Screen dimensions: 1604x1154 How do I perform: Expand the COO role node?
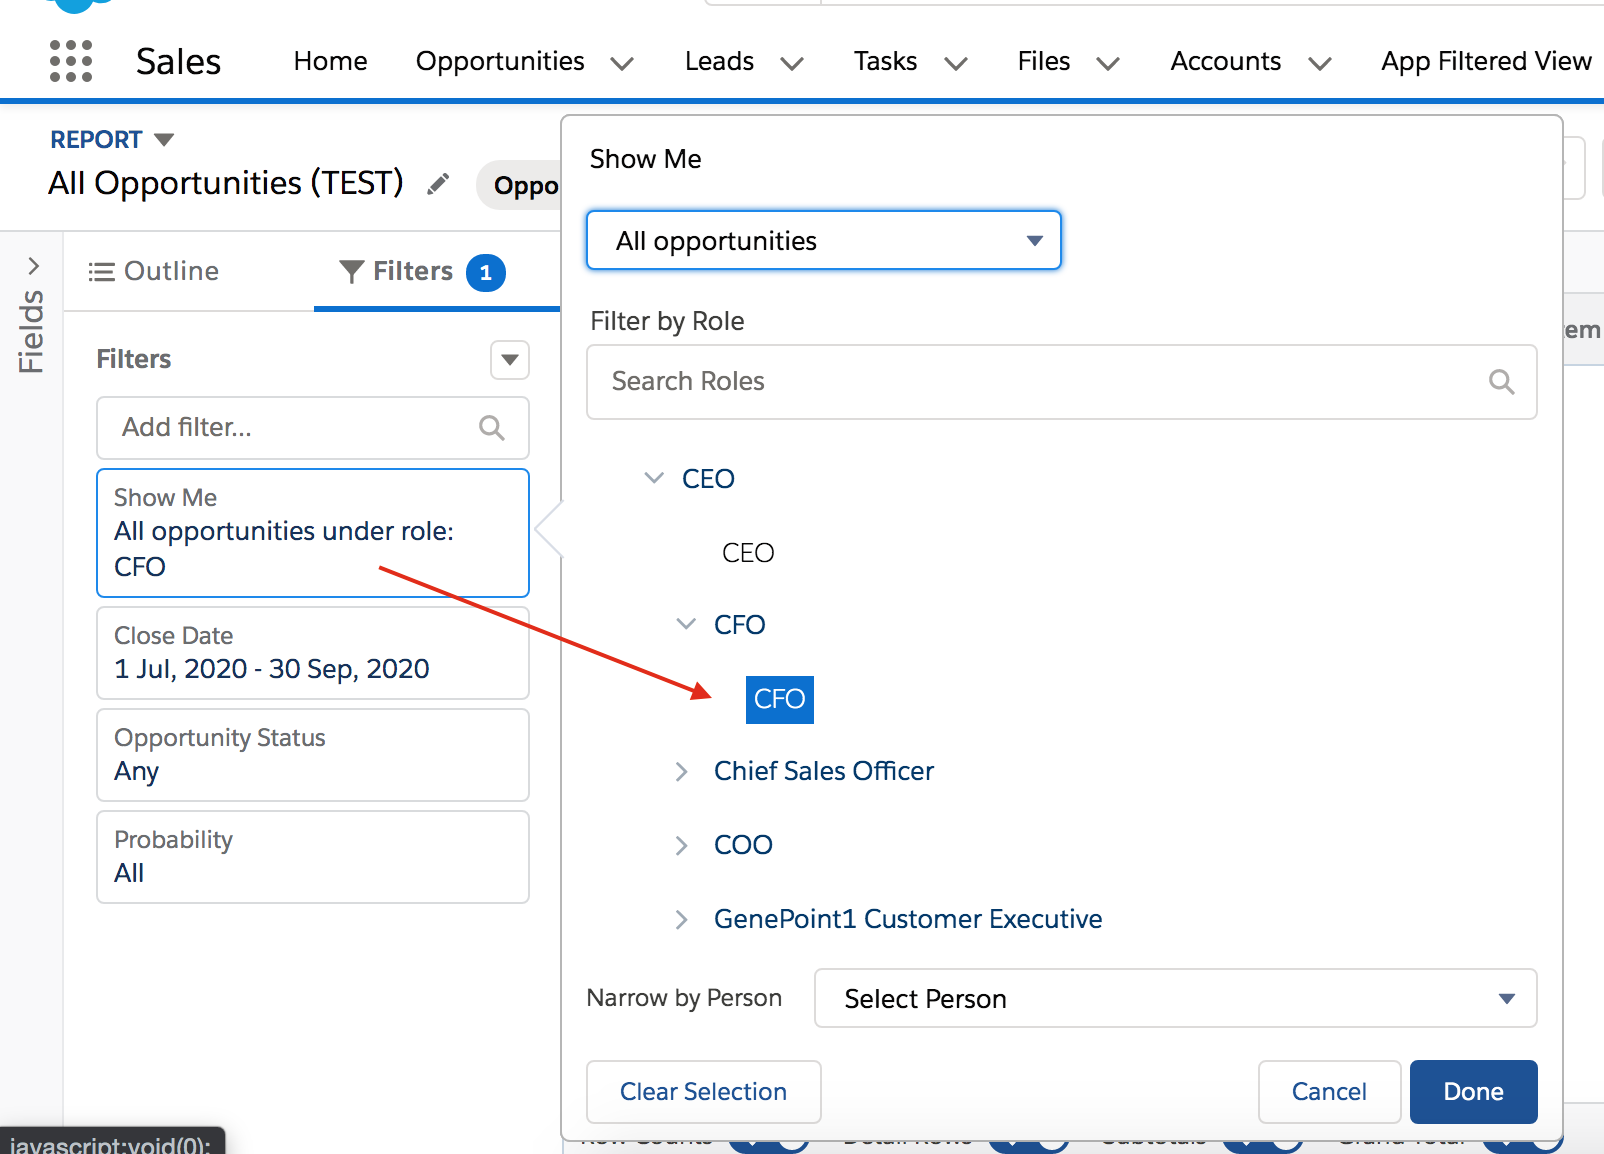pyautogui.click(x=681, y=845)
